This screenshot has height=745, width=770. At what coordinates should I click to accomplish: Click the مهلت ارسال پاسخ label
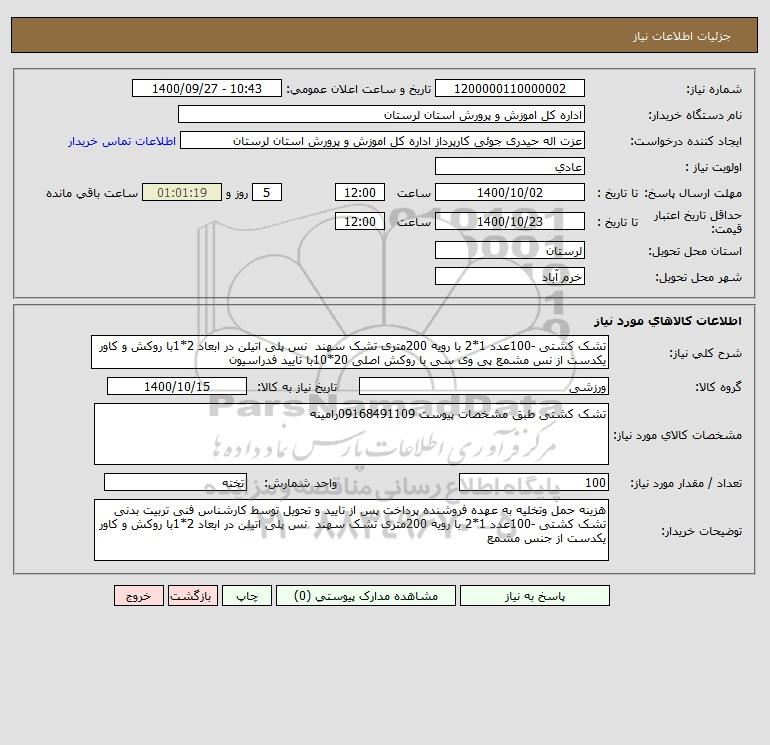tap(693, 193)
